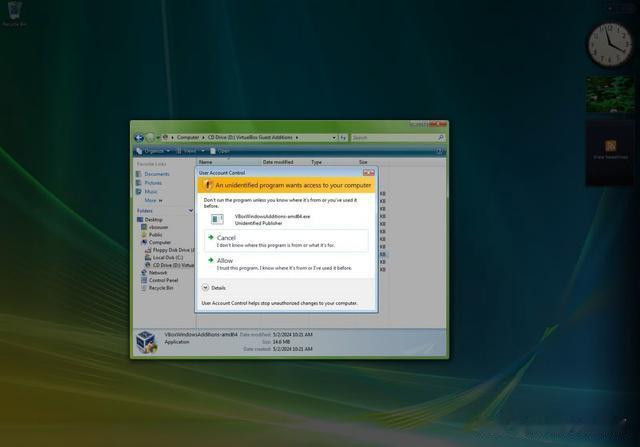Click the Unidentified Publisher text in the dialog
The image size is (640, 447).
tap(258, 223)
